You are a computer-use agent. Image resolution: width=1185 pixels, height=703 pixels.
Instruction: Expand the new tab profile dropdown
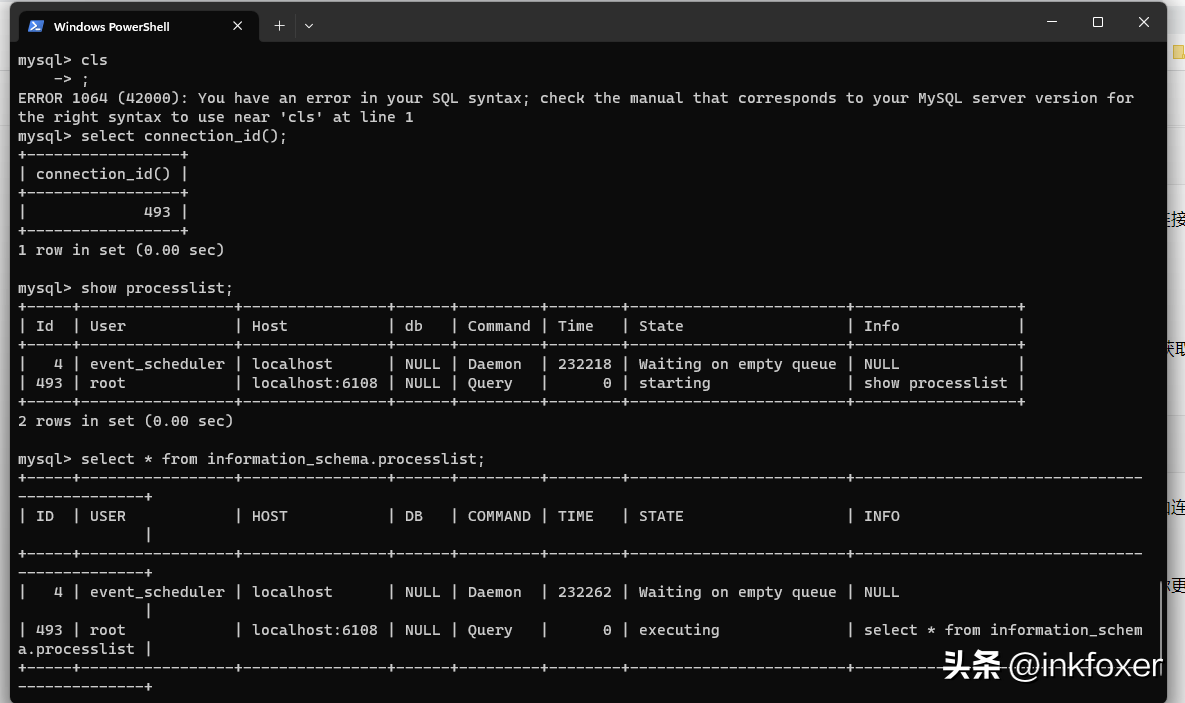point(309,26)
